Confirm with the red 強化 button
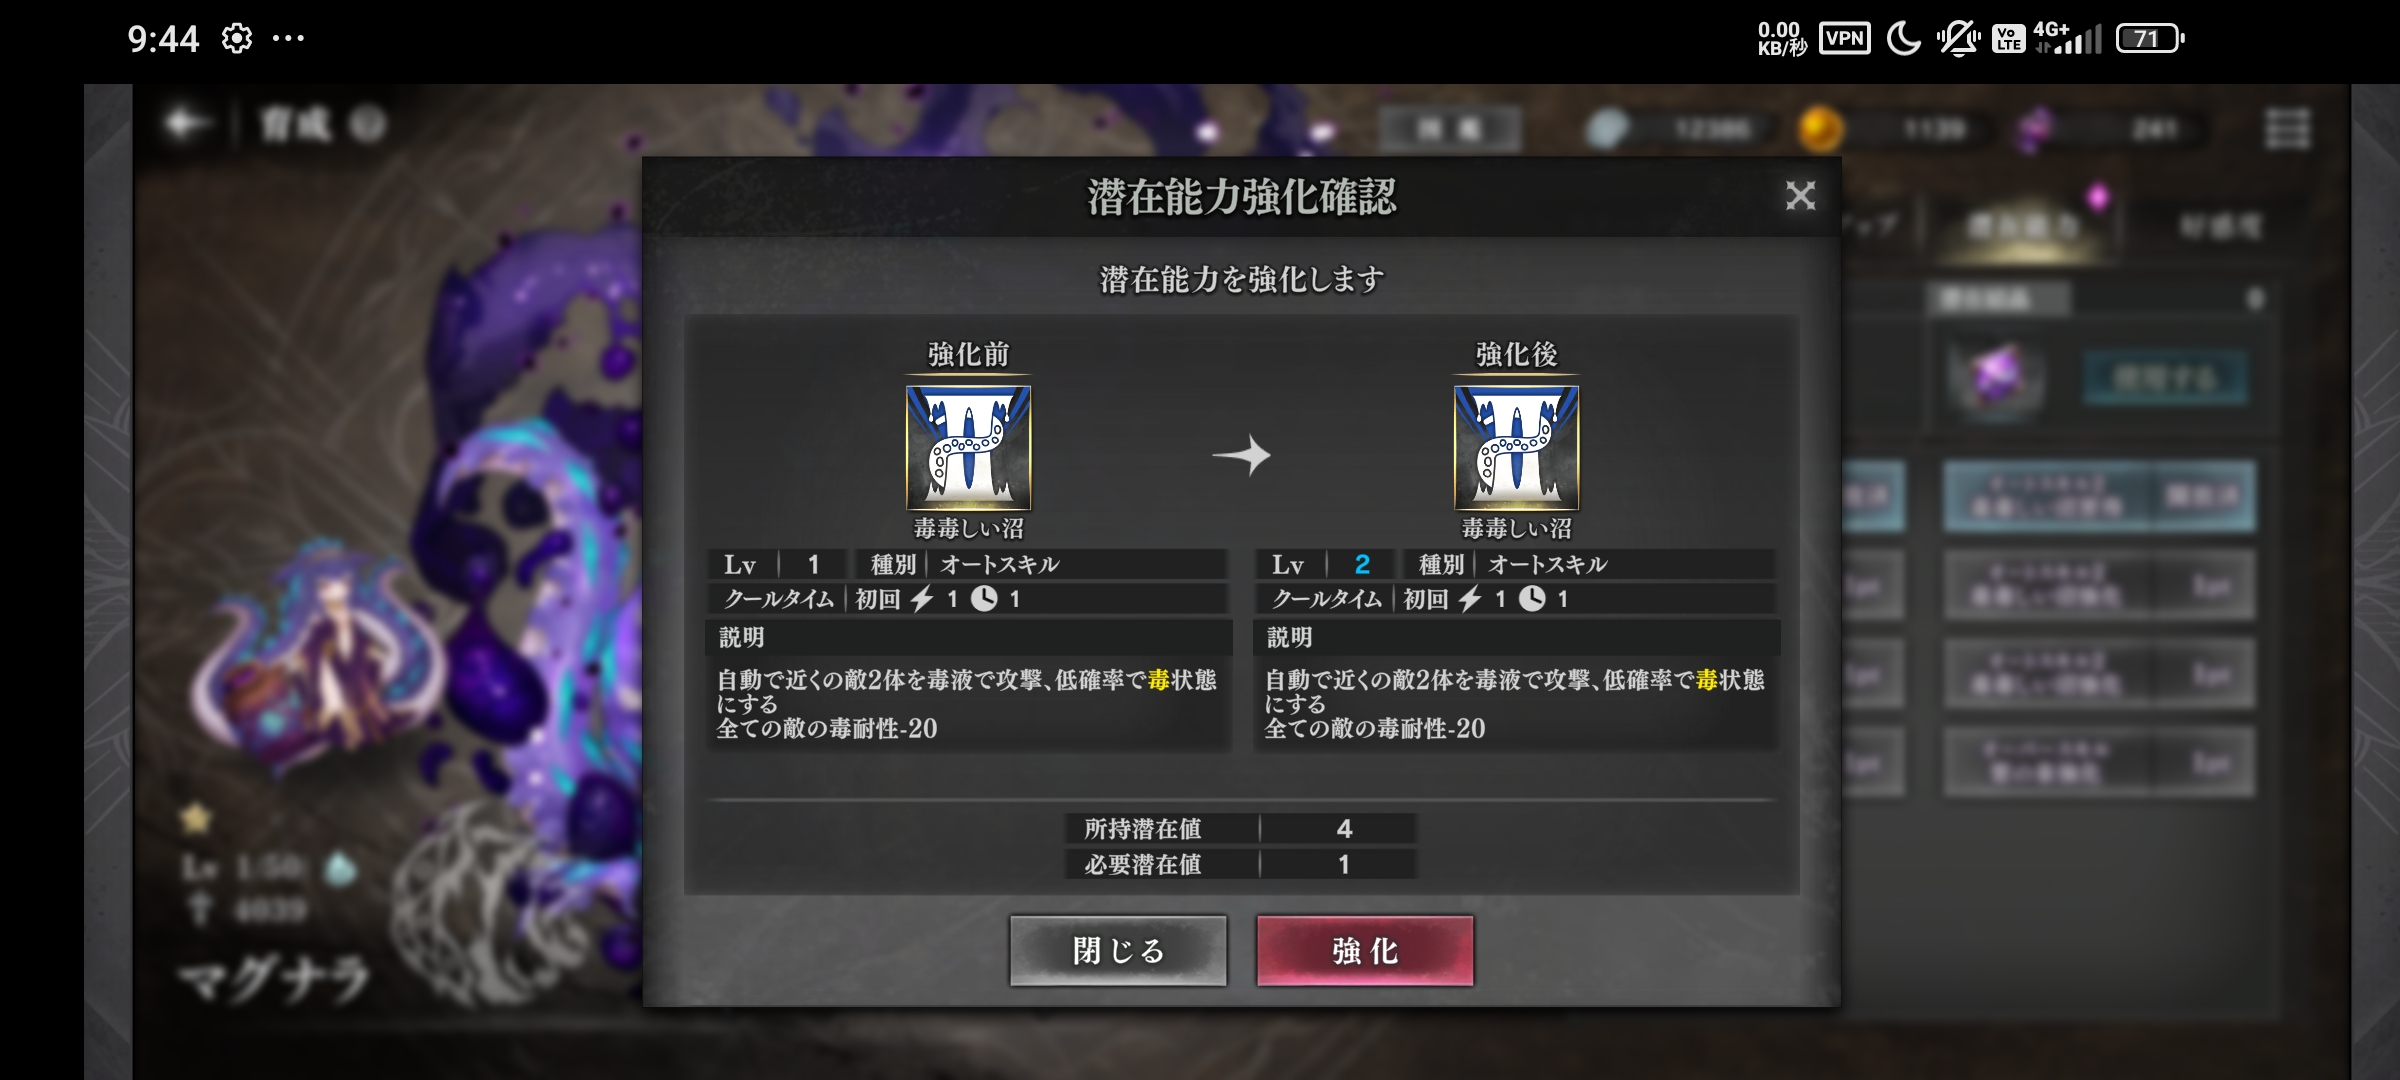This screenshot has height=1080, width=2400. [1365, 951]
